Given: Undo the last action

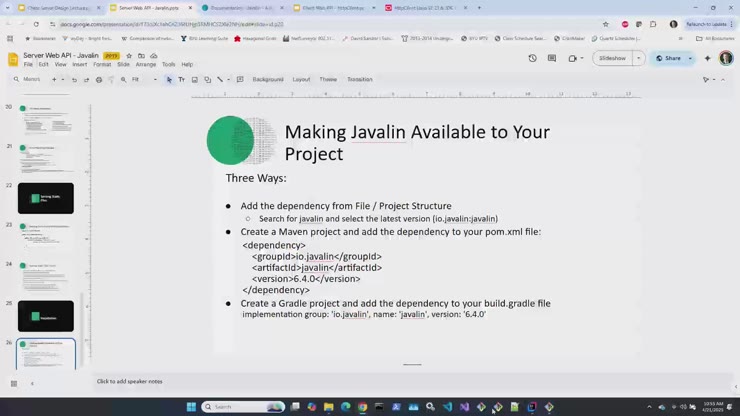Looking at the screenshot, I should tap(74, 79).
